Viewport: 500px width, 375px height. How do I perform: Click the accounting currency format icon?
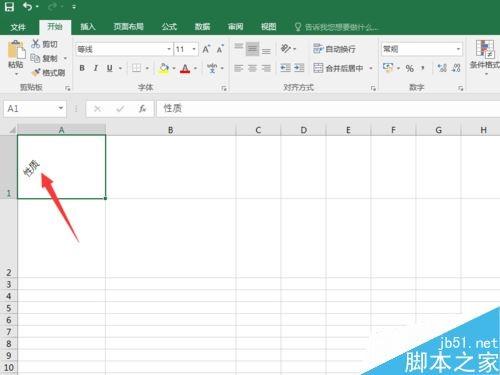pyautogui.click(x=388, y=68)
